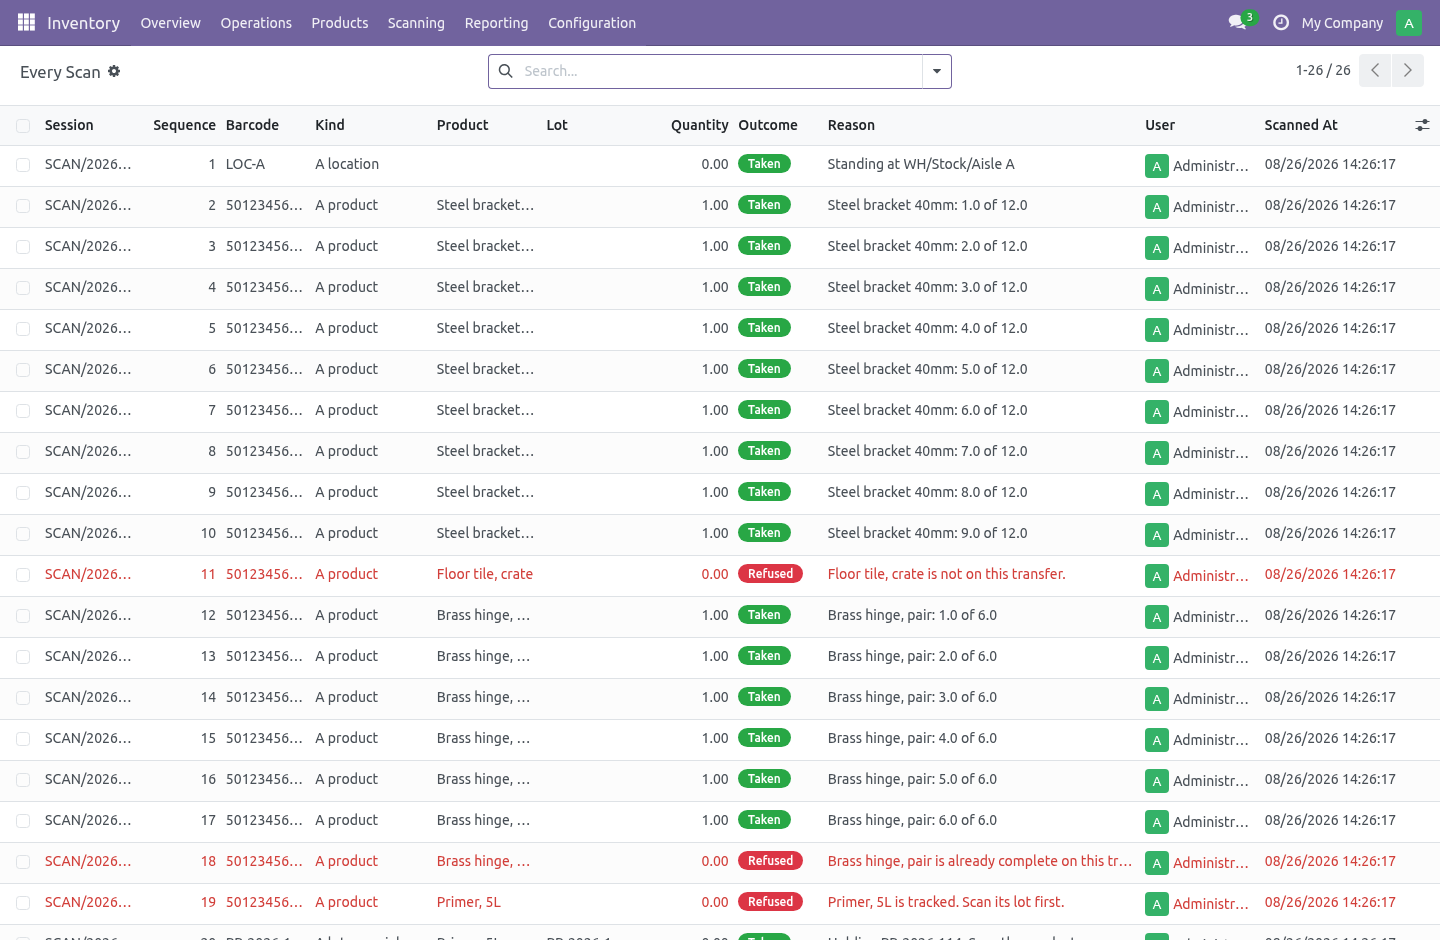Go to the Inventory Overview
This screenshot has height=940, width=1440.
pos(170,23)
